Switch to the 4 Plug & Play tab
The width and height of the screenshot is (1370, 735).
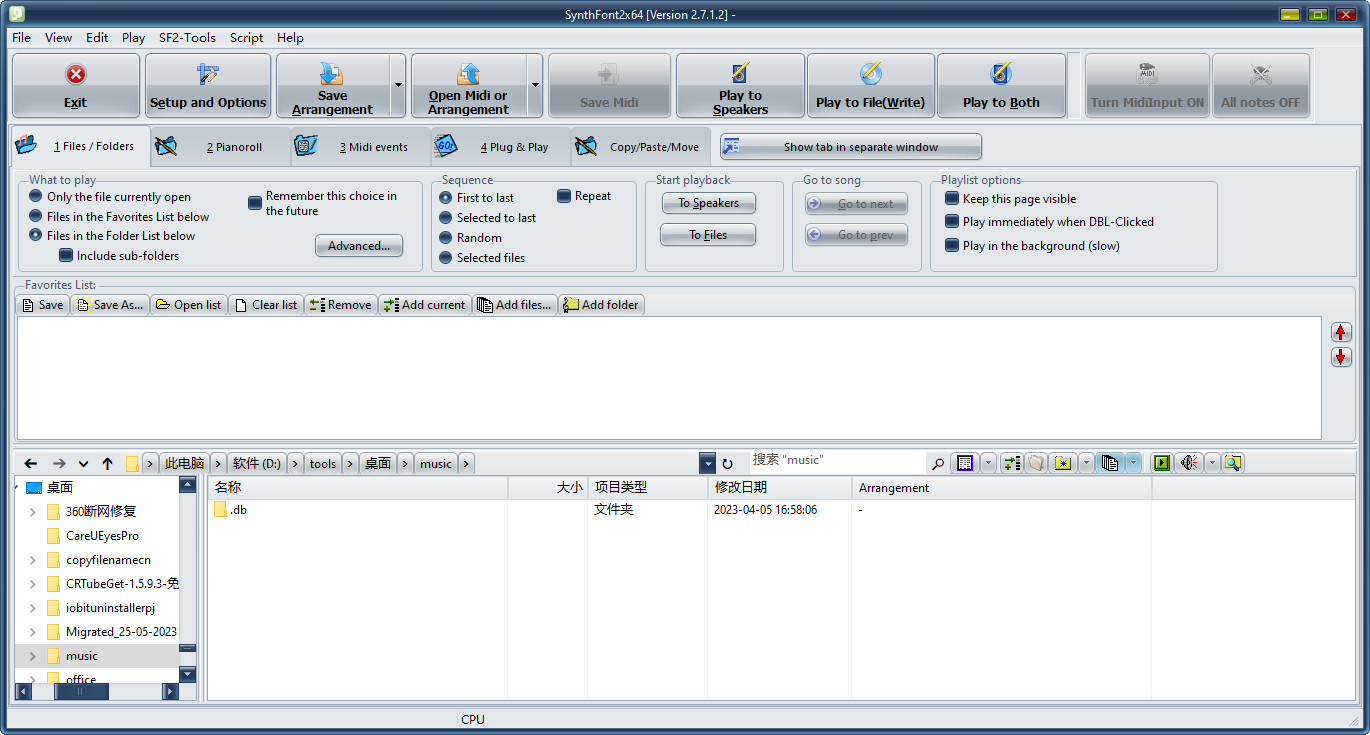tap(500, 147)
